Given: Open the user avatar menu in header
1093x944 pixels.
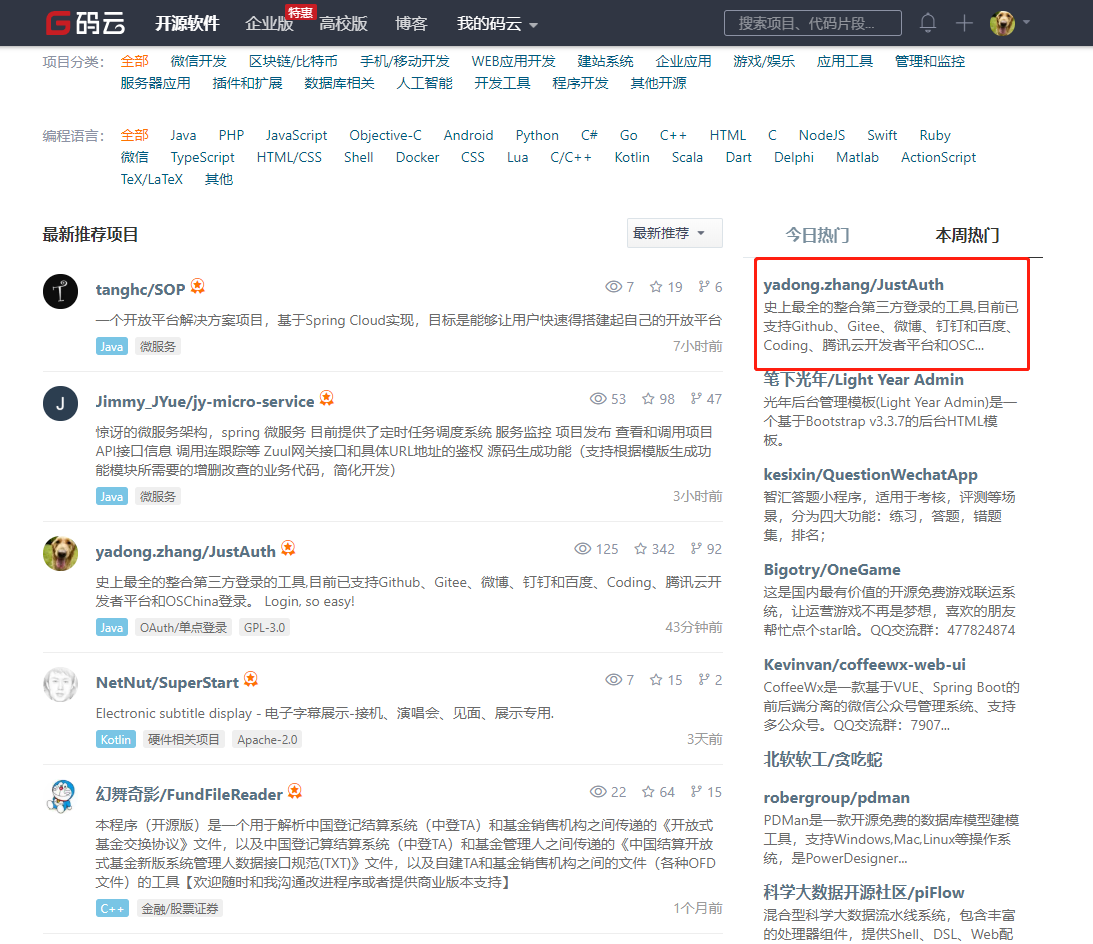Looking at the screenshot, I should tap(1002, 23).
